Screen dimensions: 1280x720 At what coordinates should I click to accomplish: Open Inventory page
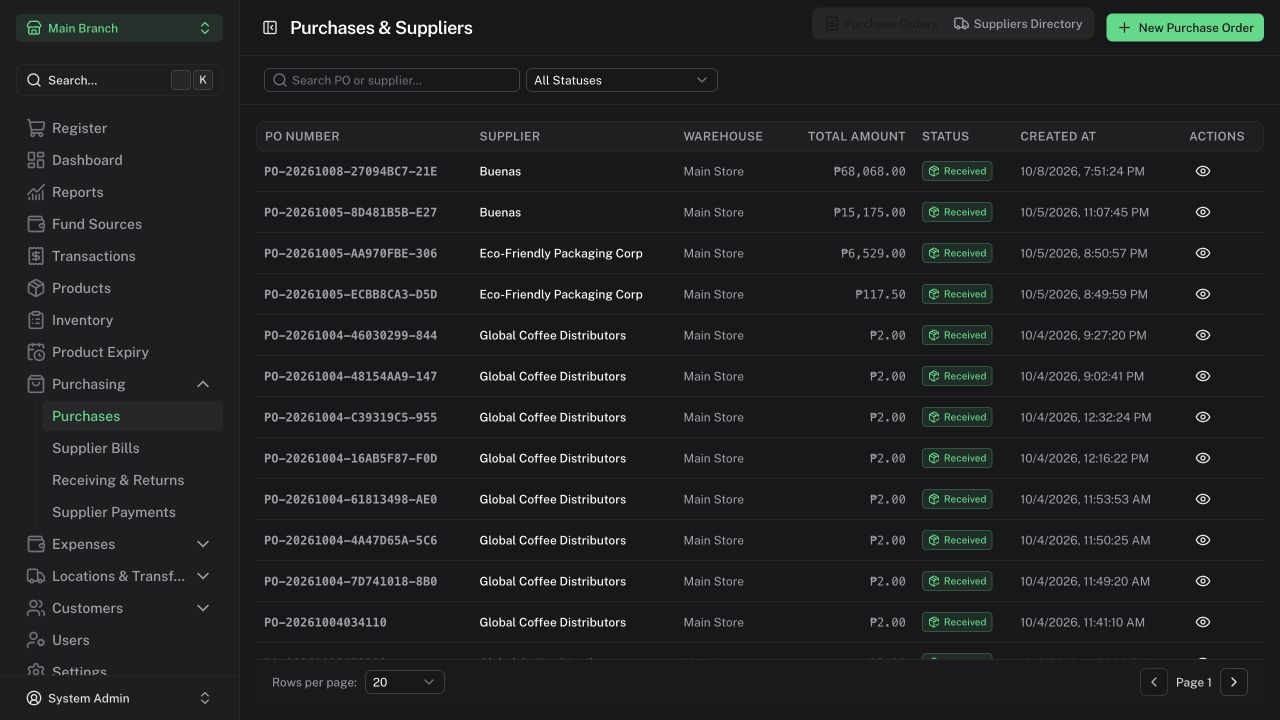coord(119,320)
